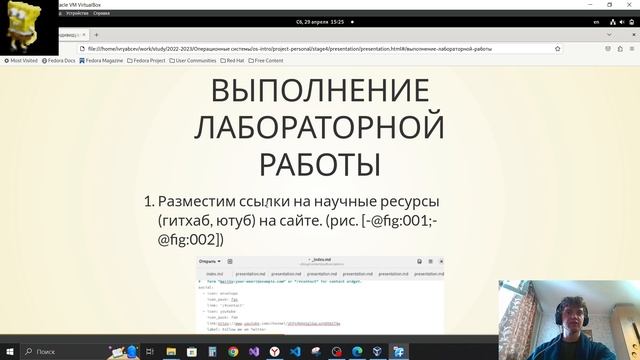Image resolution: width=640 pixels, height=360 pixels.
Task: Open the GNOME power status icon
Action: coord(631,22)
